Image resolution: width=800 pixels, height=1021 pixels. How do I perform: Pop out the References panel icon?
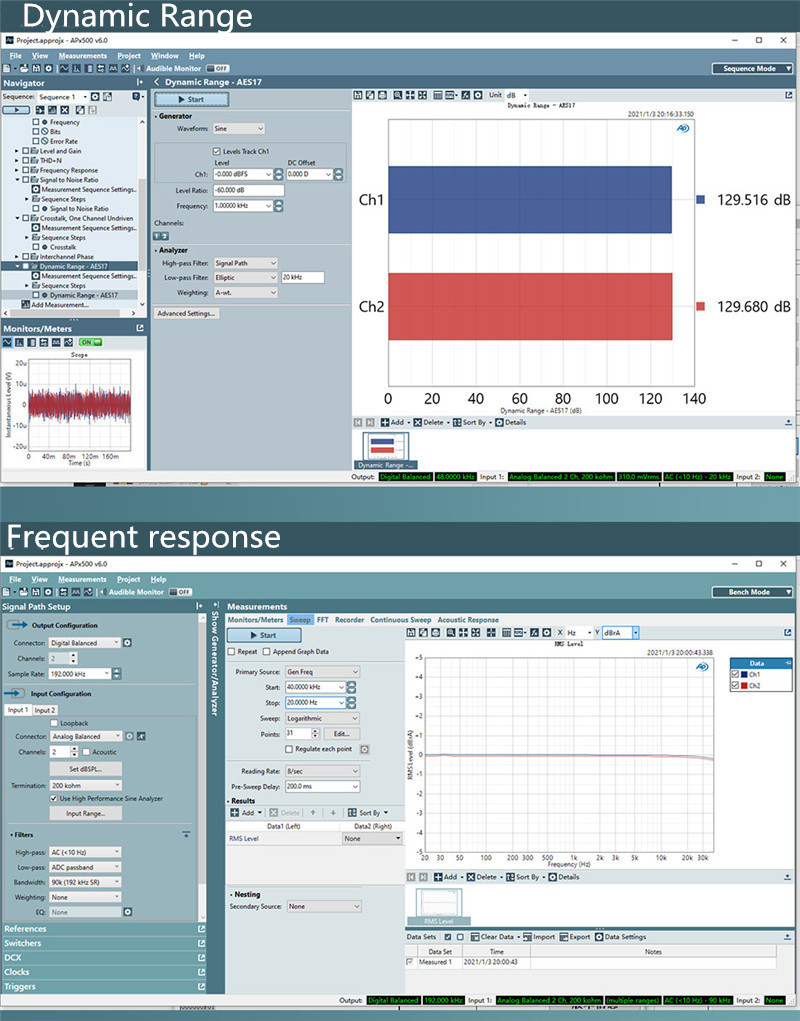click(x=202, y=929)
